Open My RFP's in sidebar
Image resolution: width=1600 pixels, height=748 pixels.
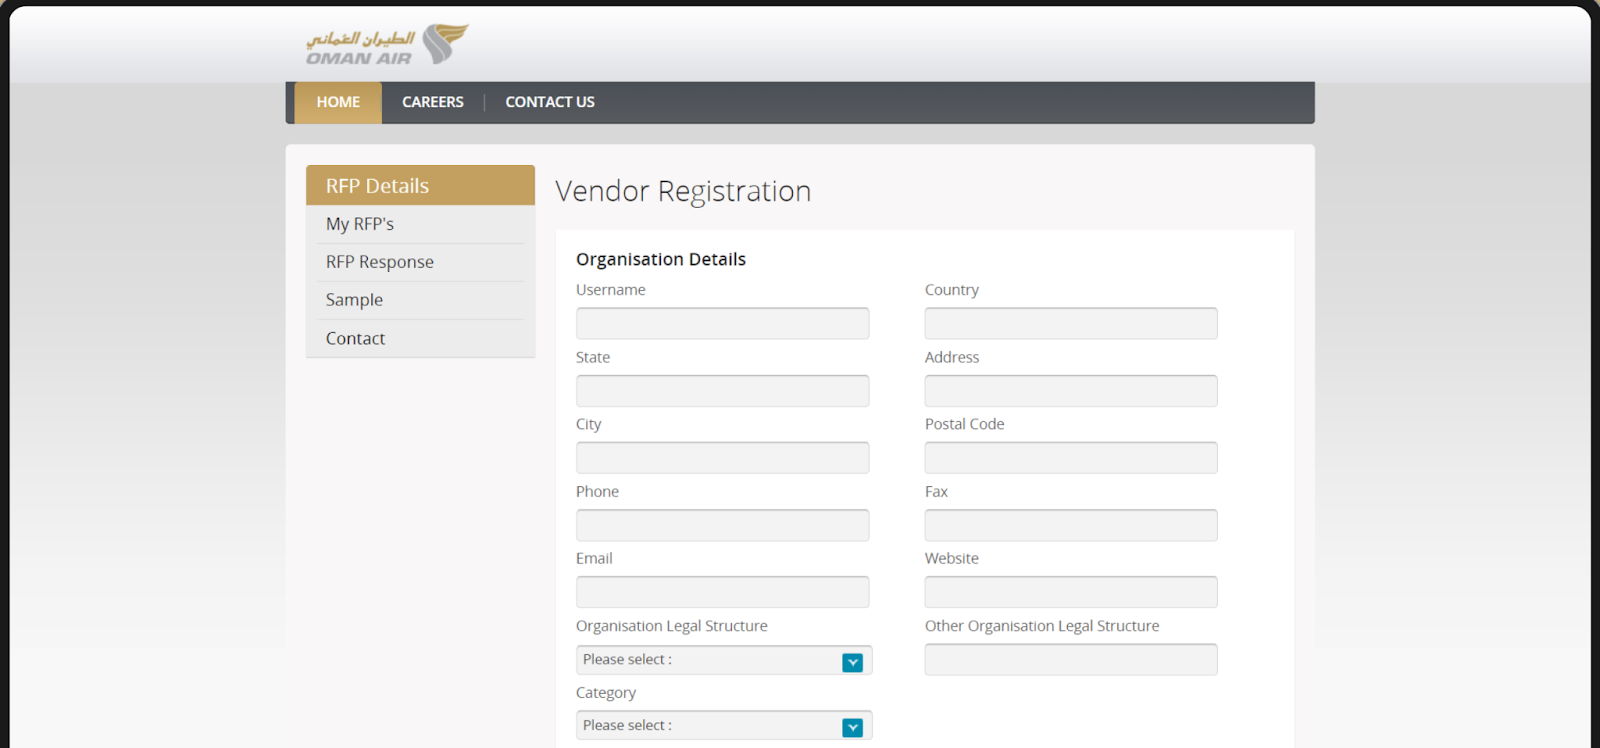[x=360, y=224]
